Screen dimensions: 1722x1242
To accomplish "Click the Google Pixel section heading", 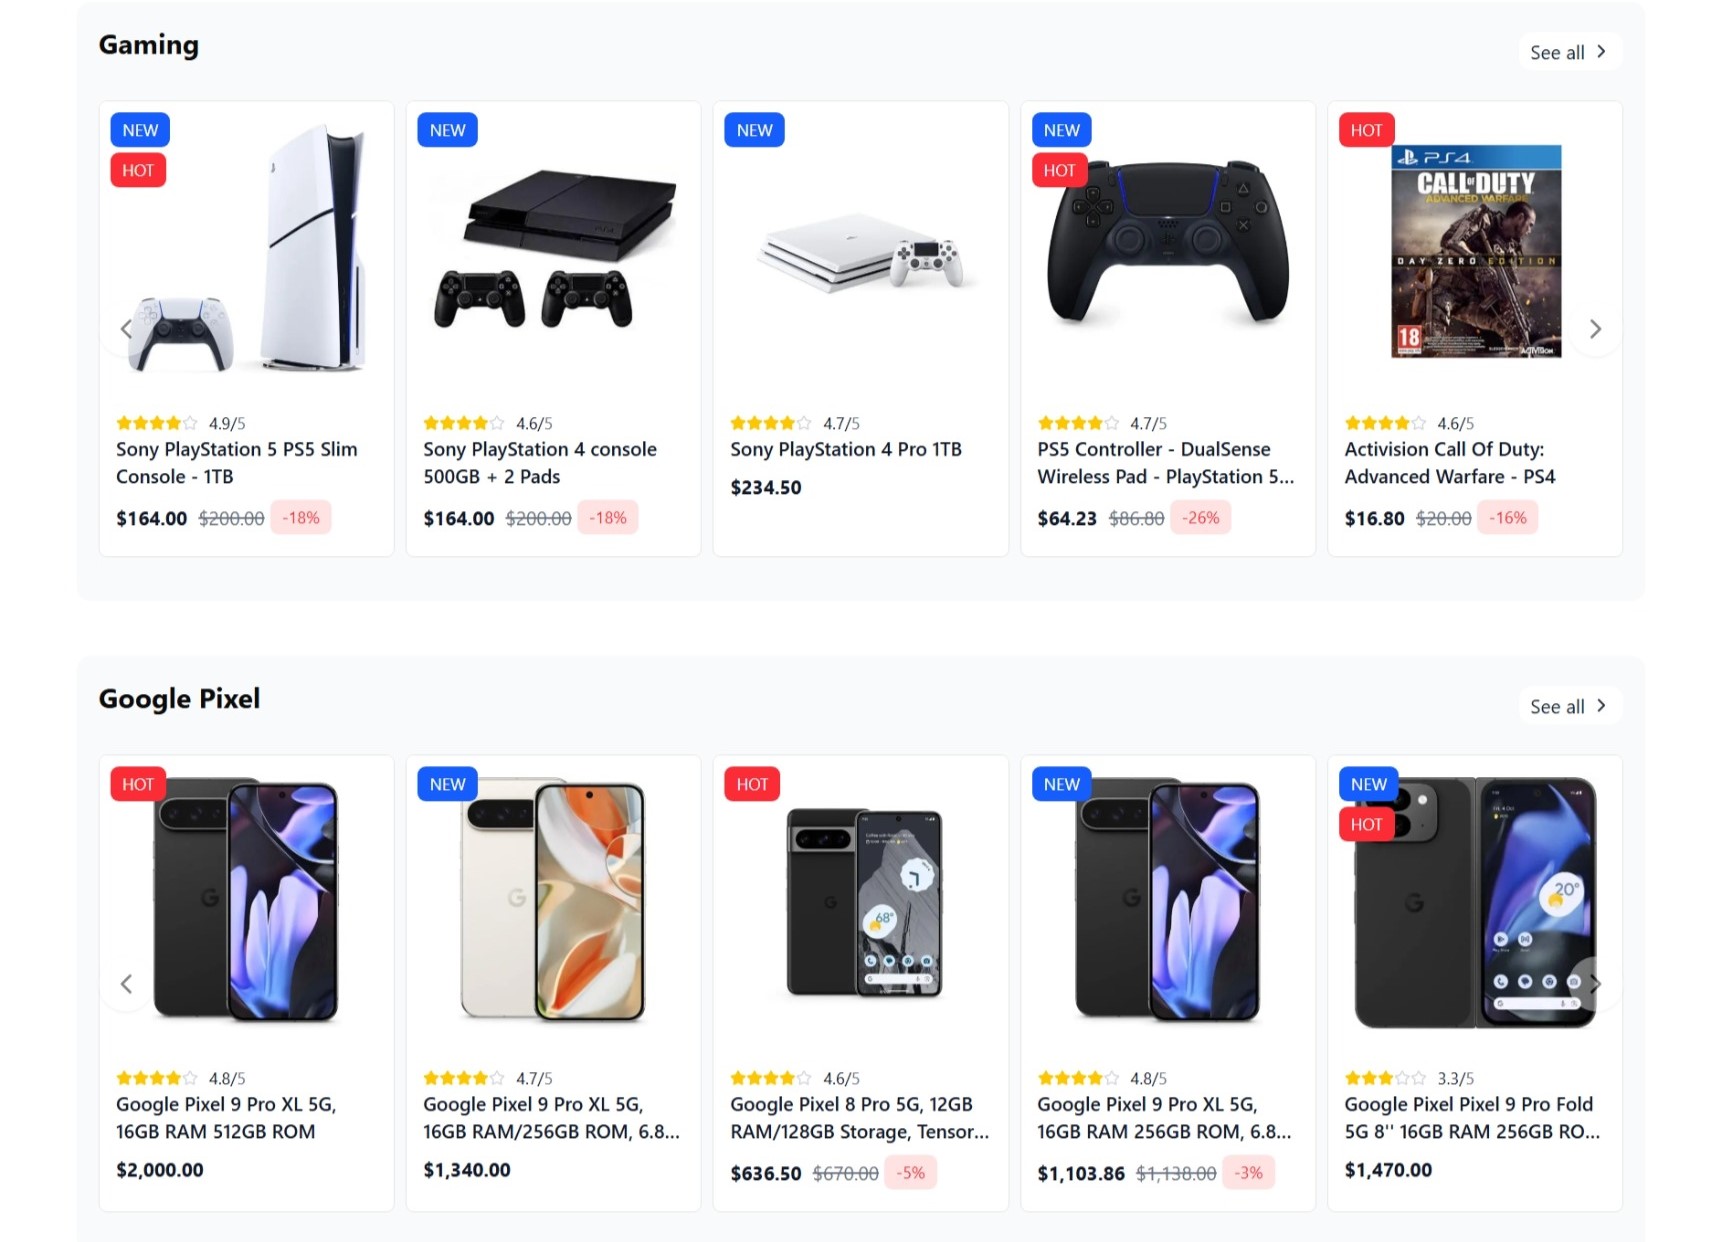I will pyautogui.click(x=179, y=698).
